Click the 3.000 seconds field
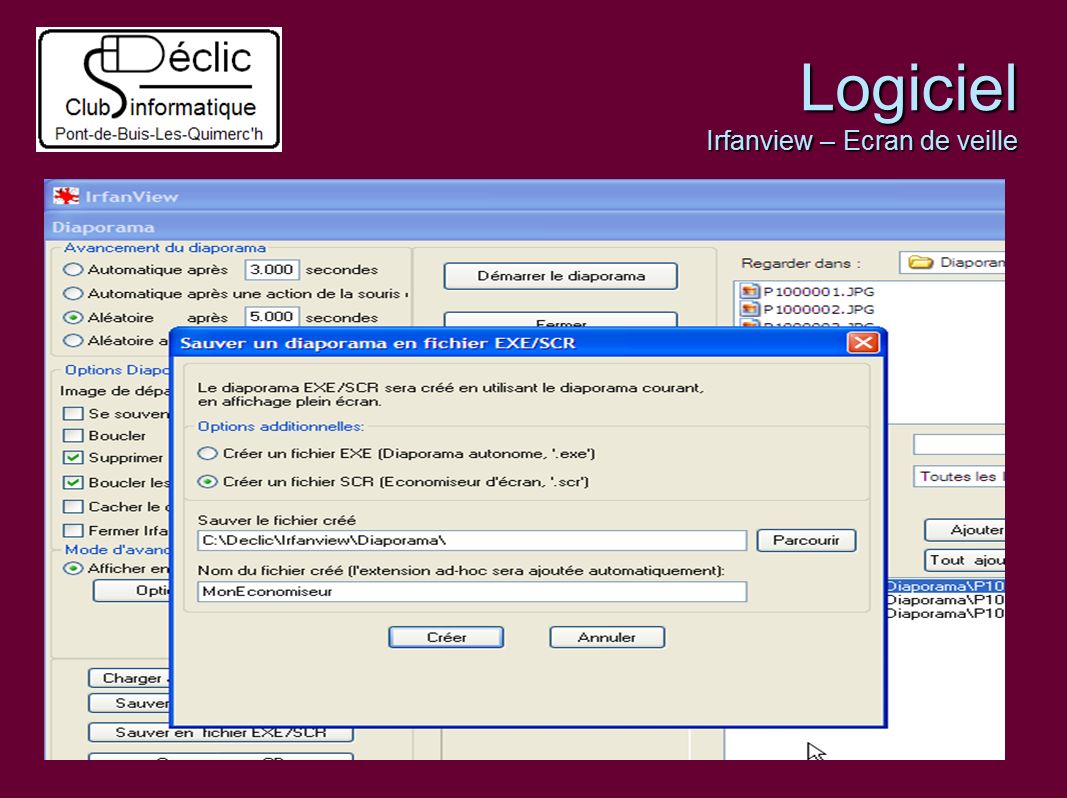Viewport: 1067px width, 798px height. (x=272, y=269)
